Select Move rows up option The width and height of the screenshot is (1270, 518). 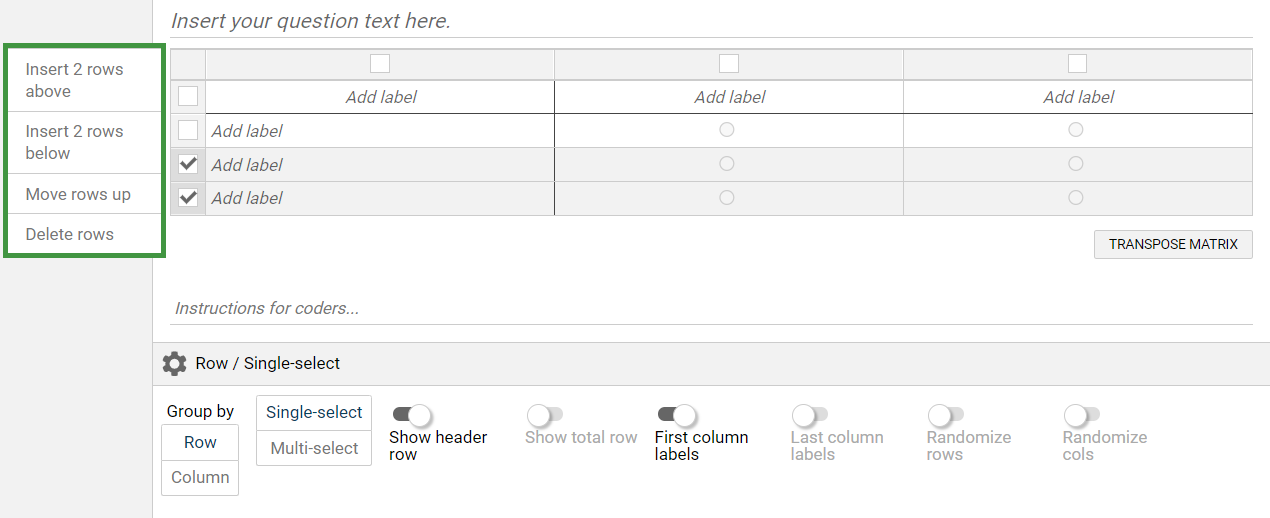78,194
